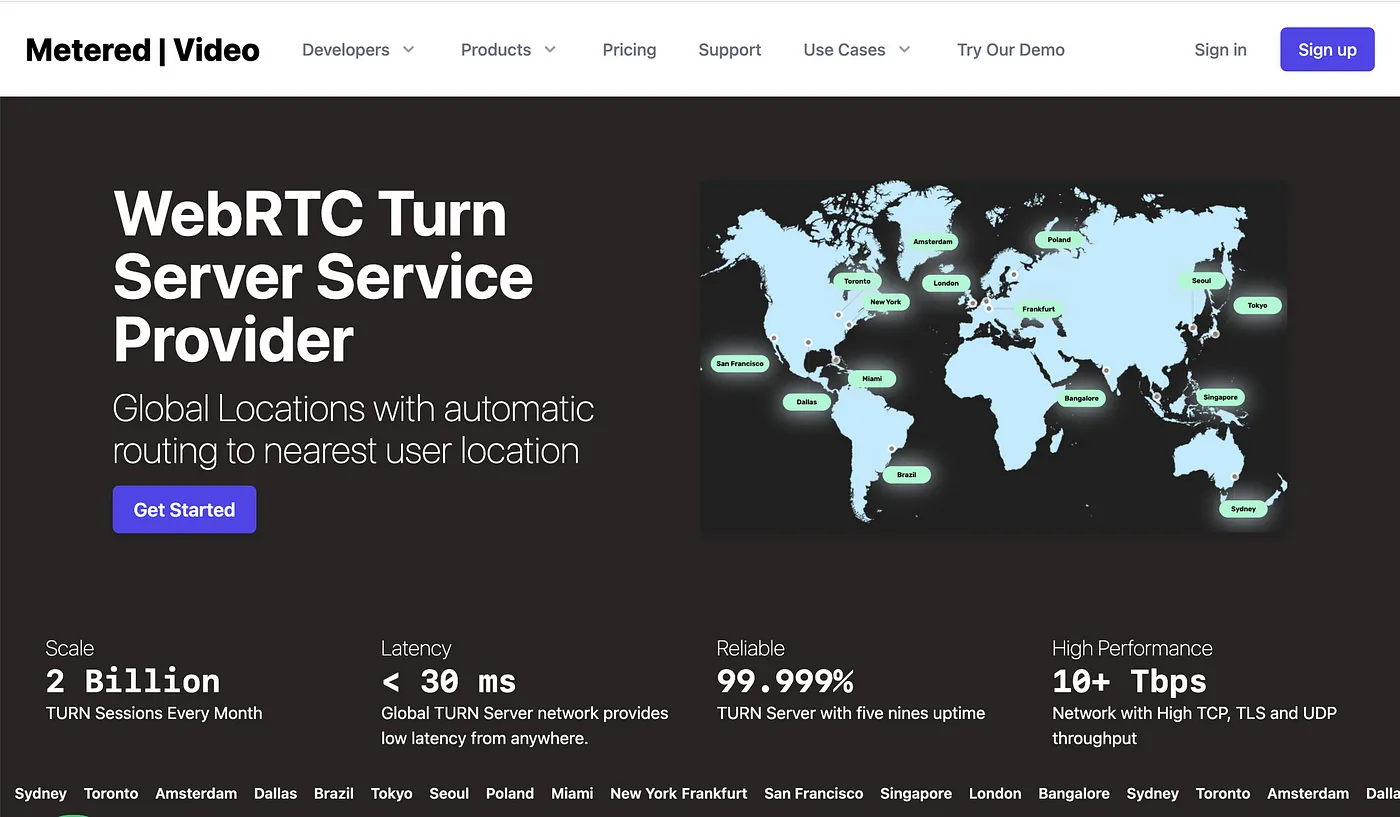
Task: Open the Try Our Demo link
Action: (x=1011, y=50)
